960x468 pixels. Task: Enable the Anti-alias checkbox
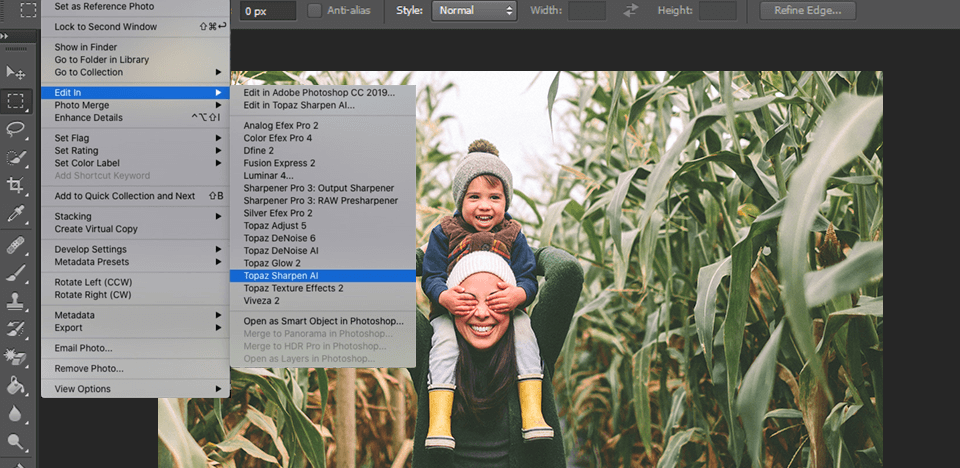pos(314,10)
